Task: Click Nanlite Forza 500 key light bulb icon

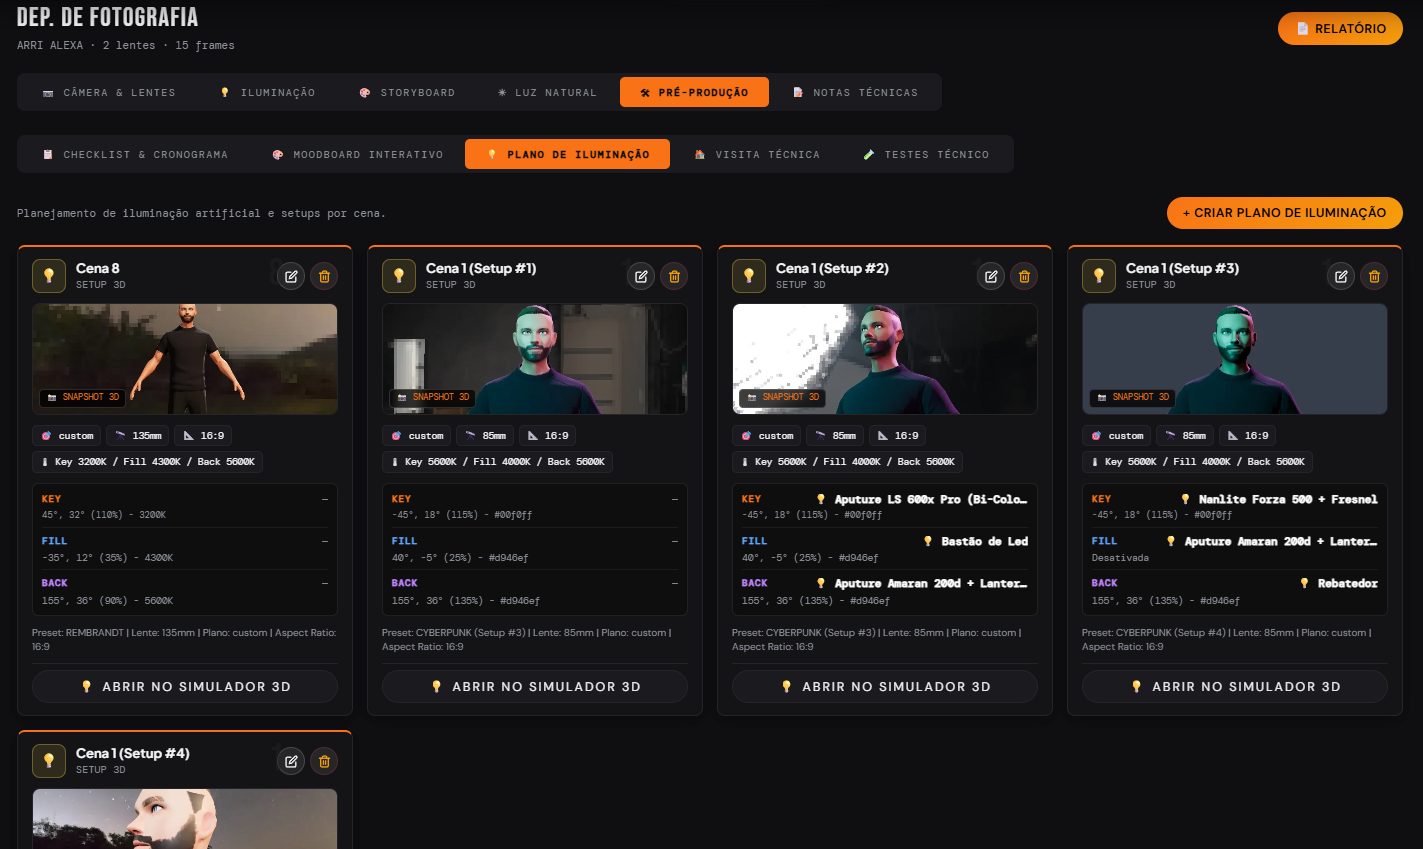Action: 1185,499
